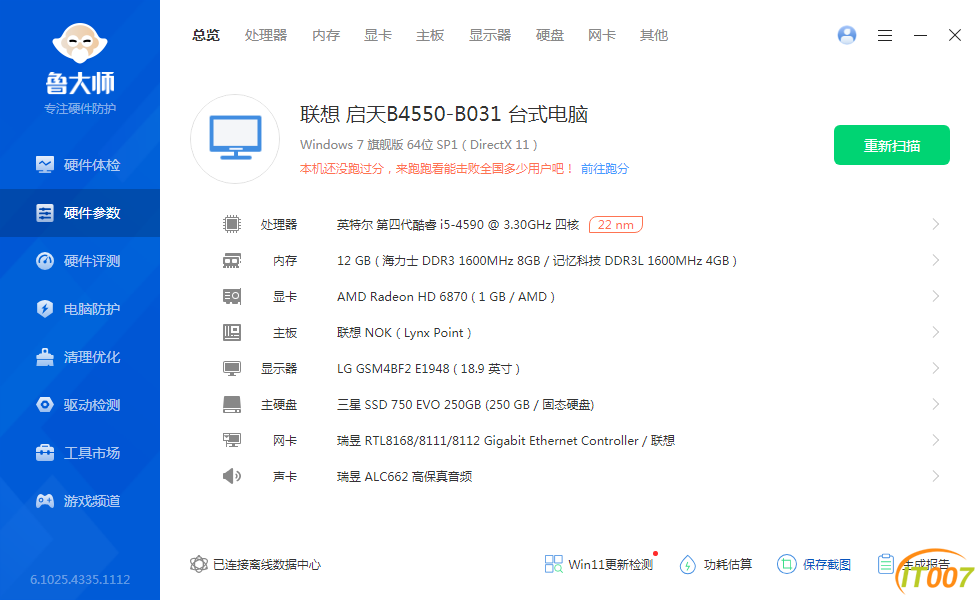This screenshot has width=980, height=600.
Task: Open the hamburger main menu icon
Action: pos(885,35)
